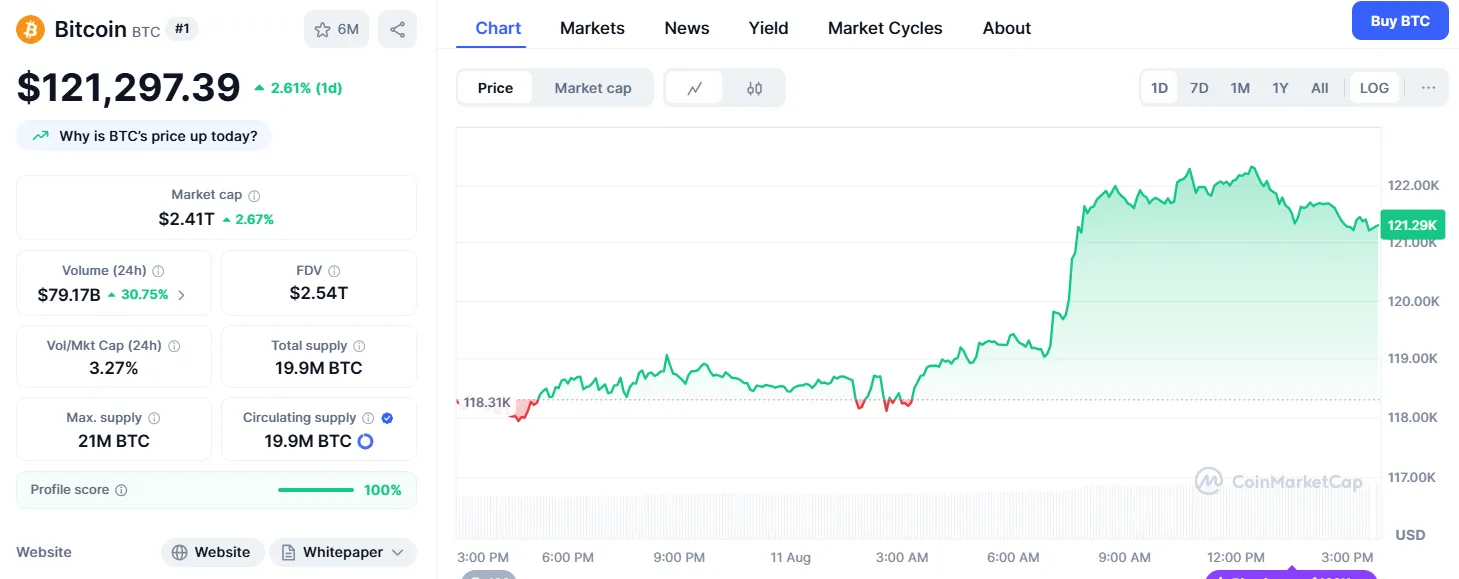The image size is (1459, 579).
Task: Click the Buy BTC button
Action: tap(1399, 21)
